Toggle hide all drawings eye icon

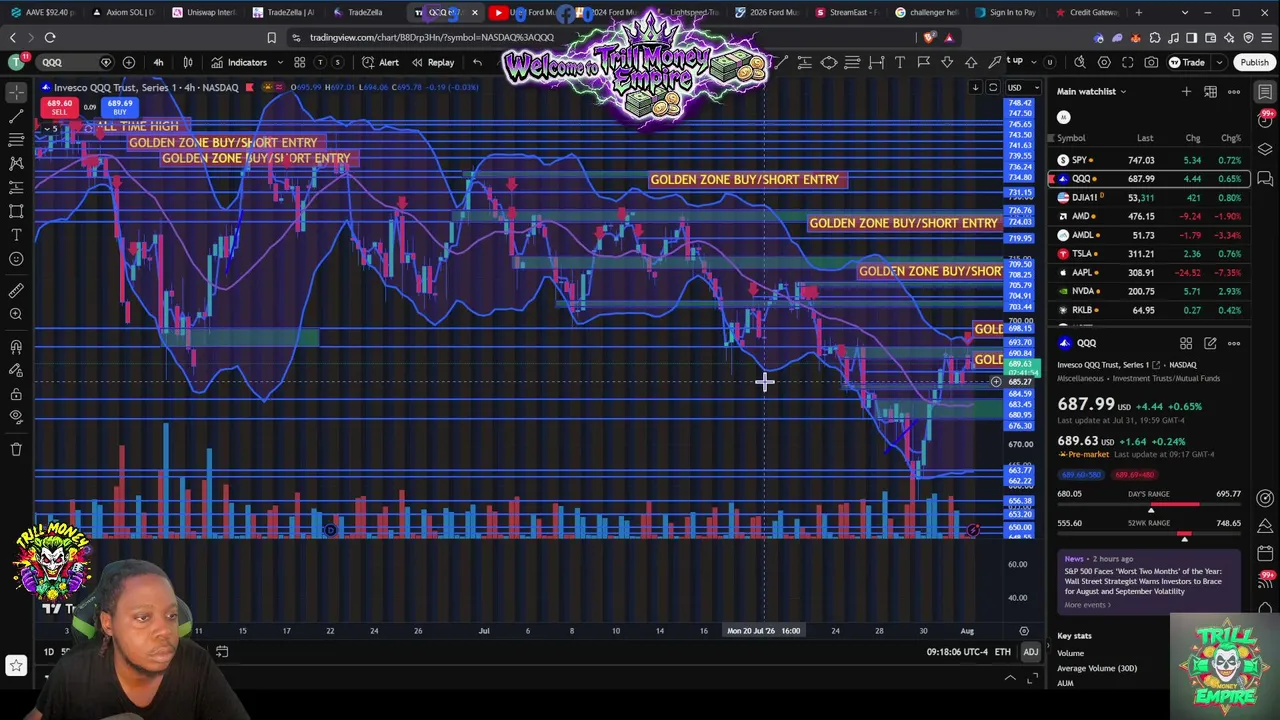[x=16, y=418]
